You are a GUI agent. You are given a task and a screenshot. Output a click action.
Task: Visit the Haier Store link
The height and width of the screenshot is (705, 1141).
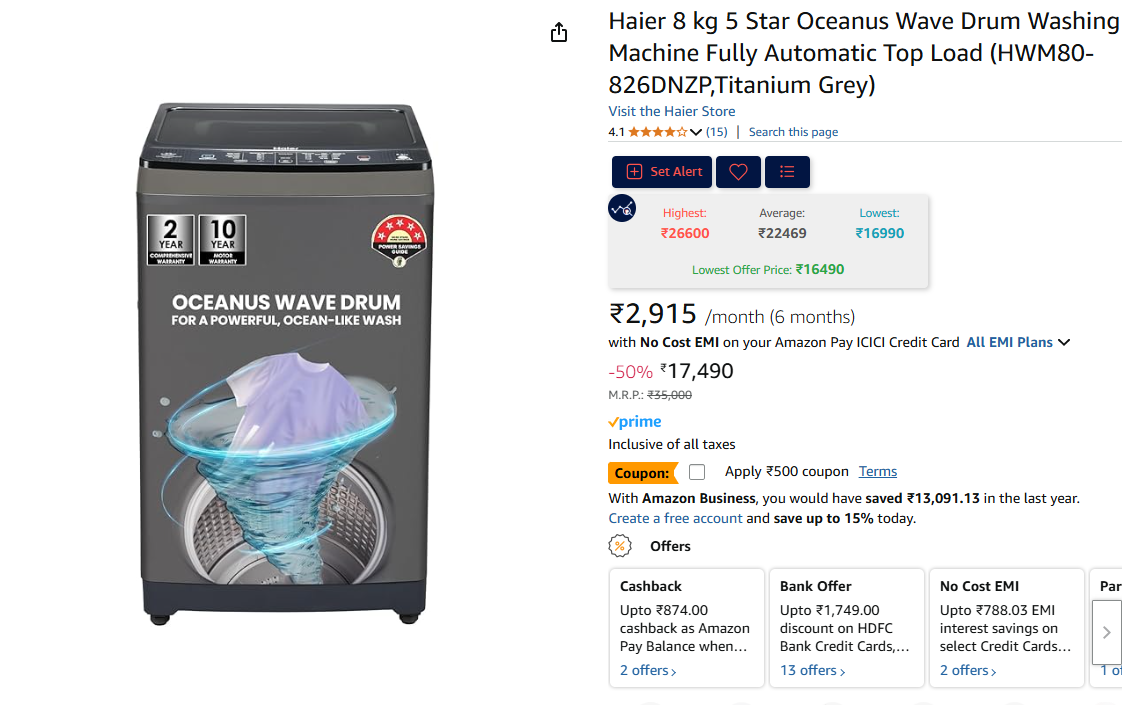point(671,111)
